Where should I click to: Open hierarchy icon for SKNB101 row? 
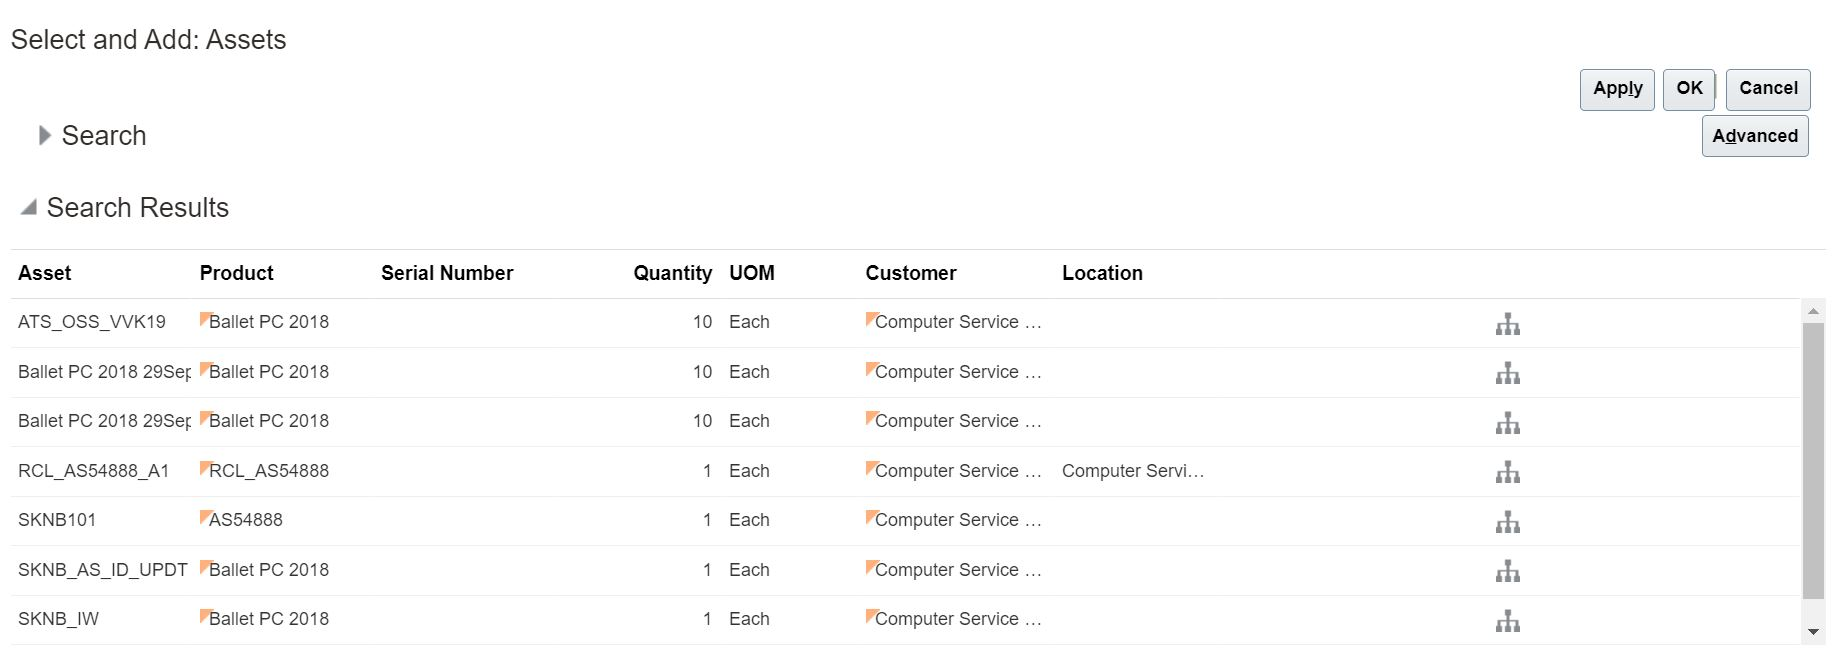(x=1507, y=522)
